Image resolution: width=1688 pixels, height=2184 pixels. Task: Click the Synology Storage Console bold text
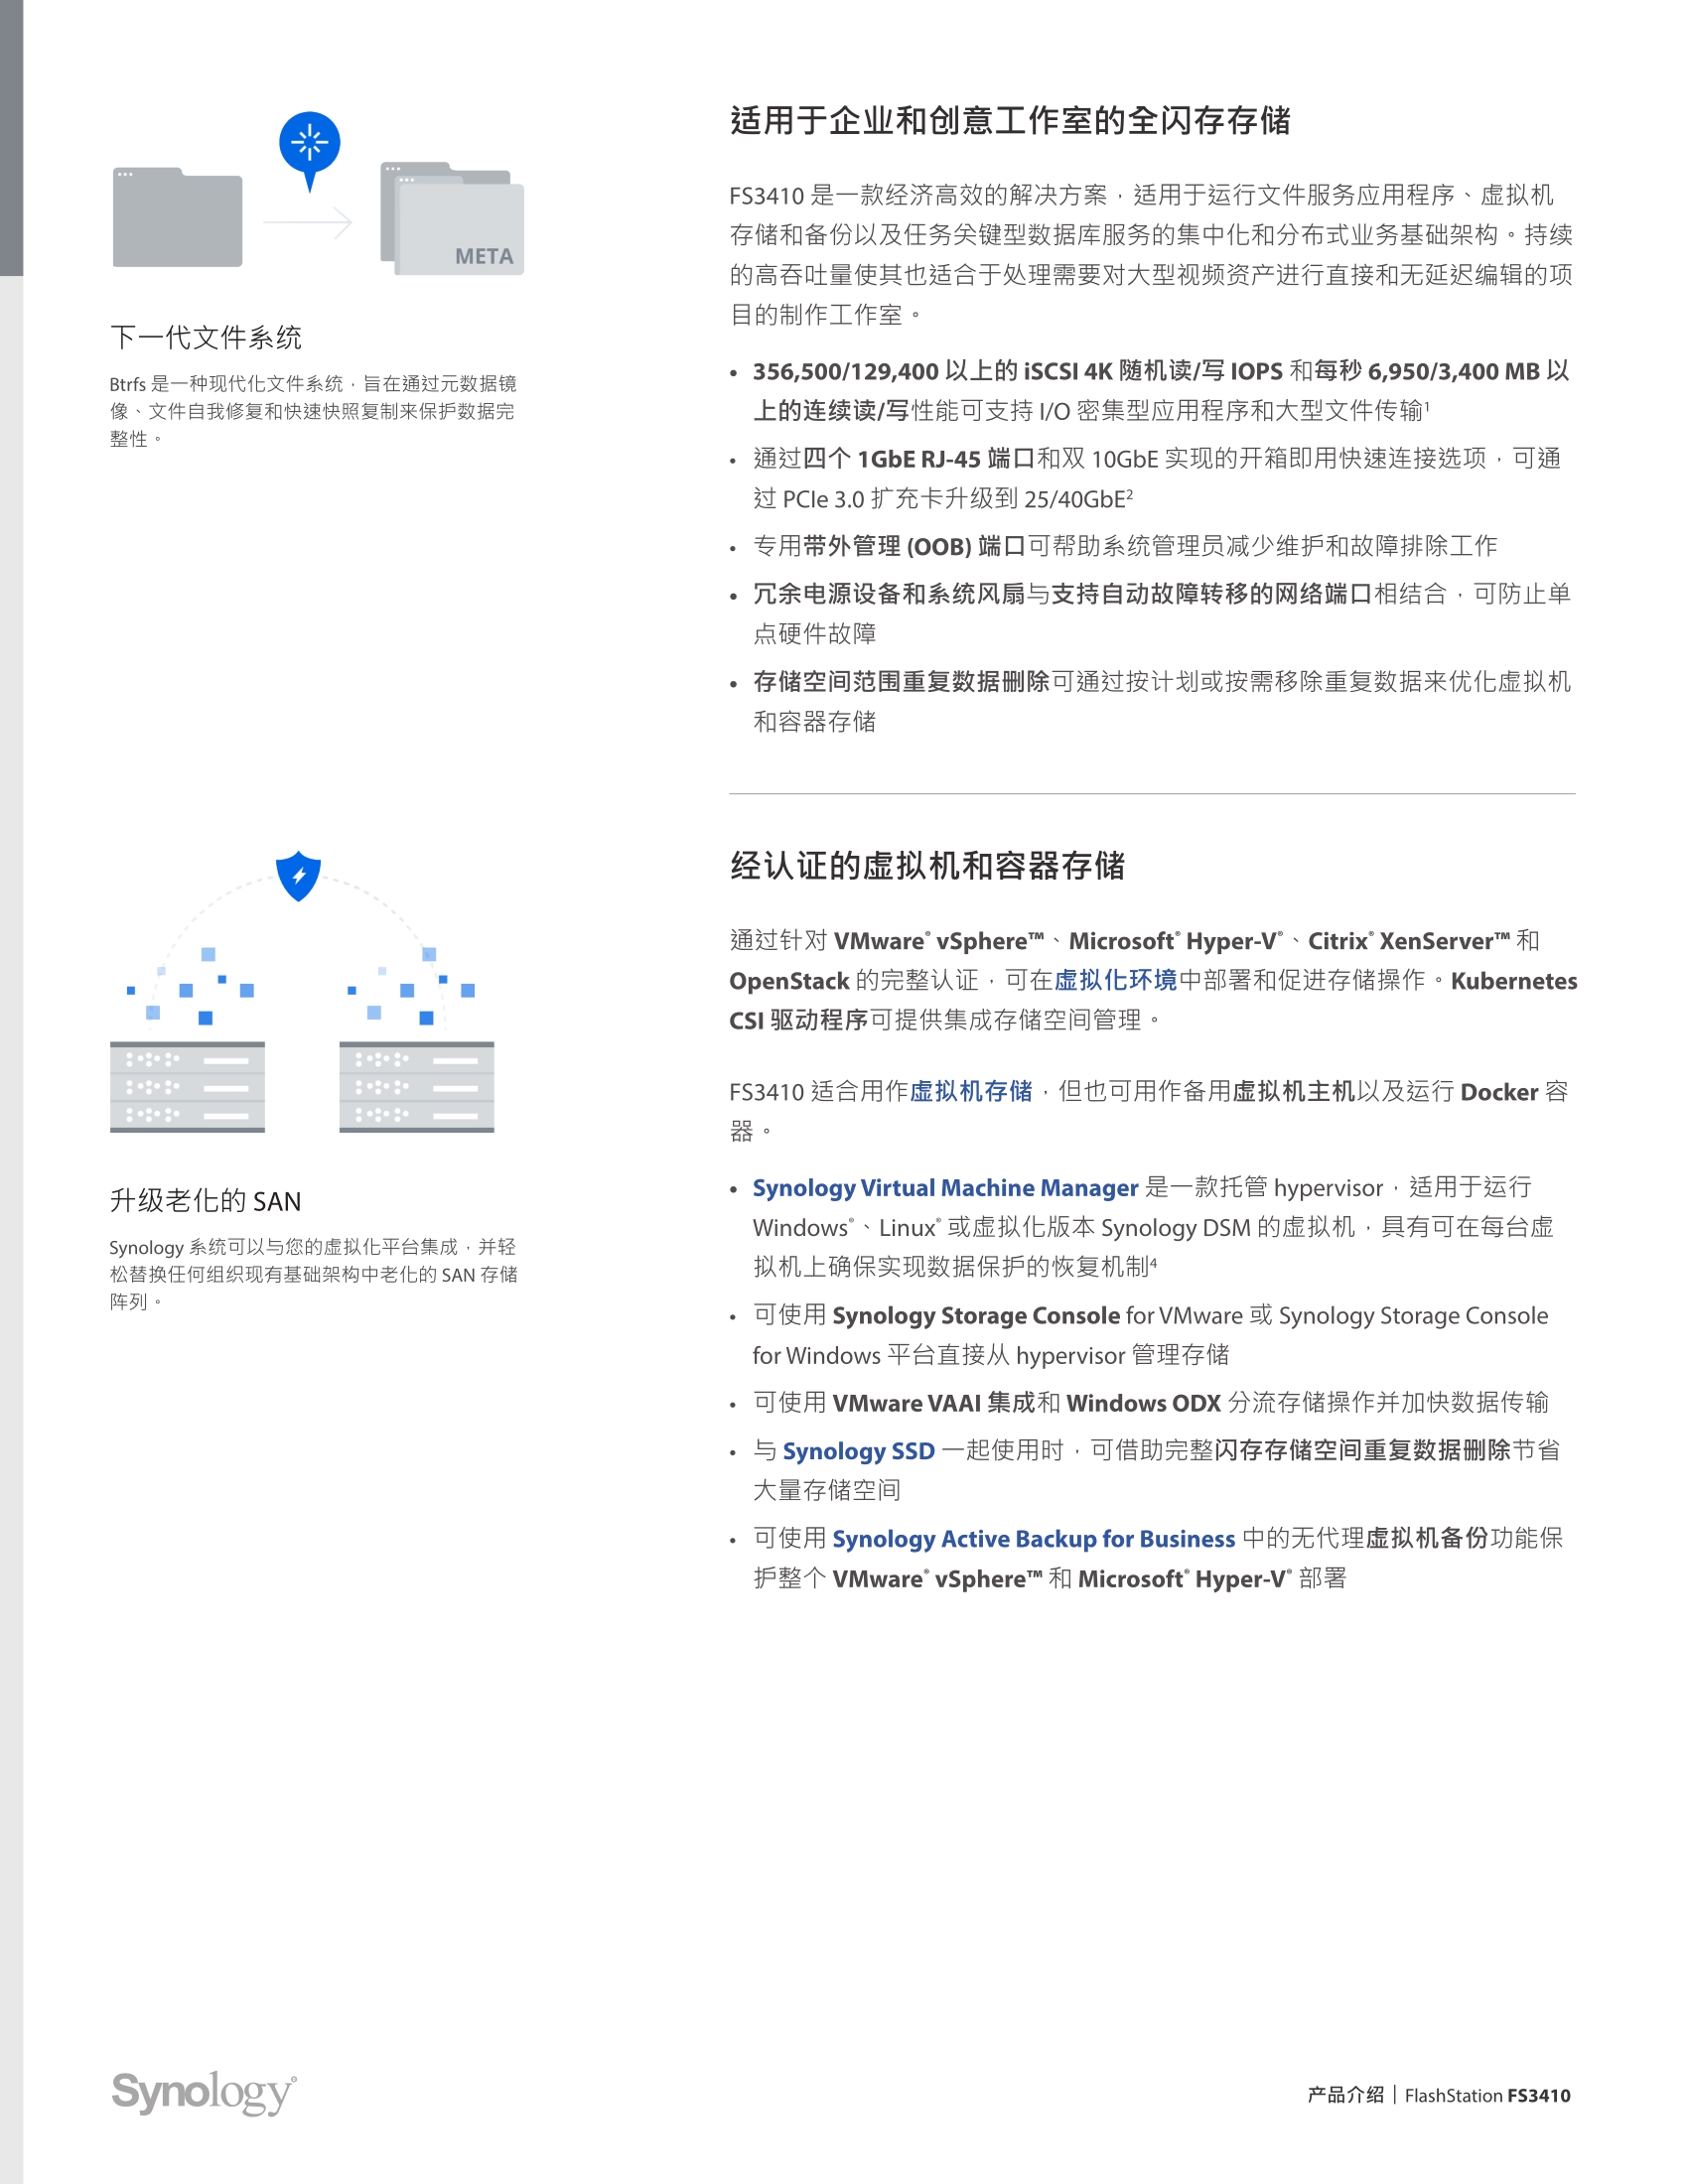click(976, 1316)
